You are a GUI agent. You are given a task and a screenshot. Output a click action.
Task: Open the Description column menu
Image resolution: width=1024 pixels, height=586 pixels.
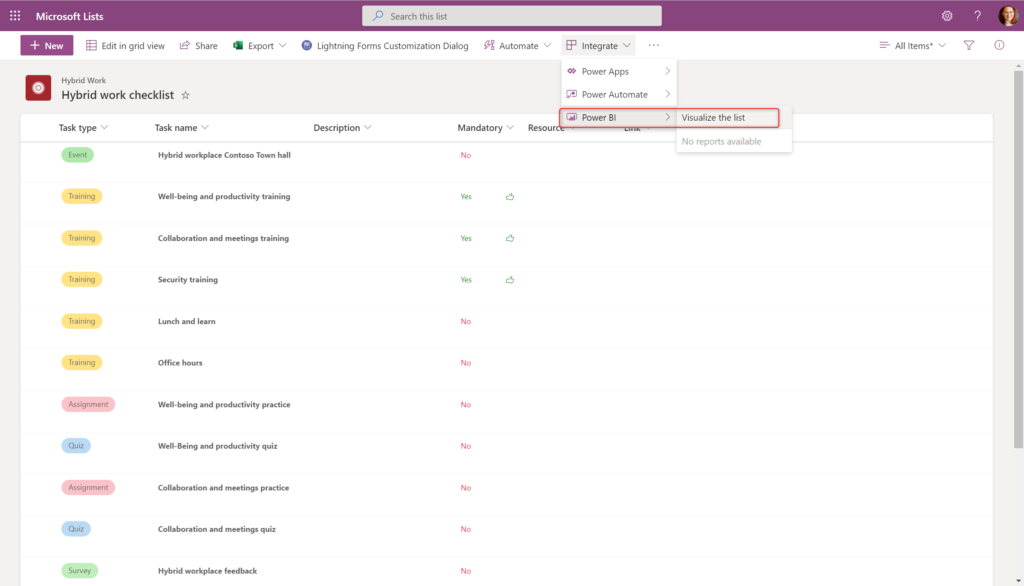point(342,127)
